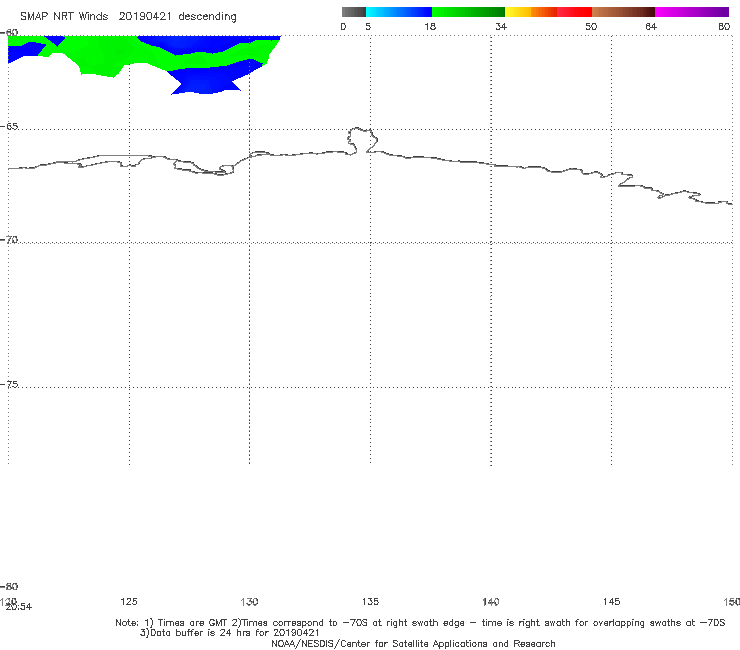Click the "140" longitude label
This screenshot has height=650, width=740.
click(x=491, y=601)
